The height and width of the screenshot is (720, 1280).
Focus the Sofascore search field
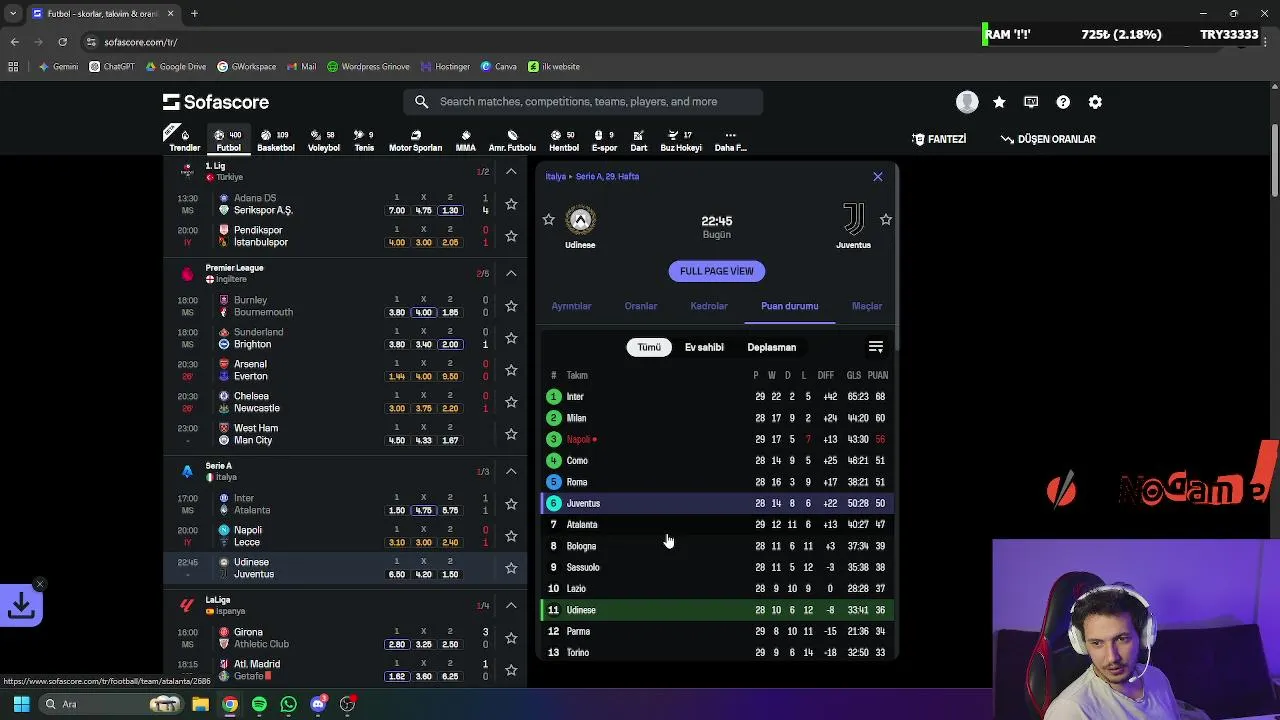click(584, 102)
